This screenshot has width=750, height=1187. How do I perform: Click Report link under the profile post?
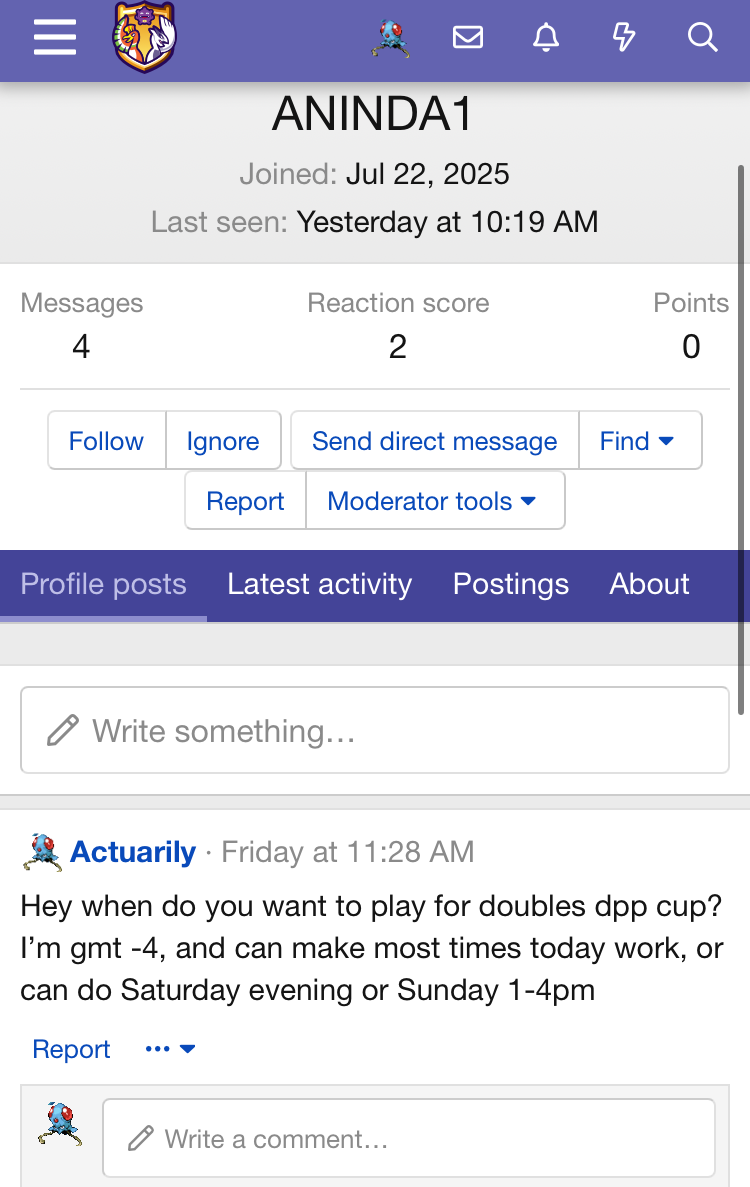(71, 1048)
